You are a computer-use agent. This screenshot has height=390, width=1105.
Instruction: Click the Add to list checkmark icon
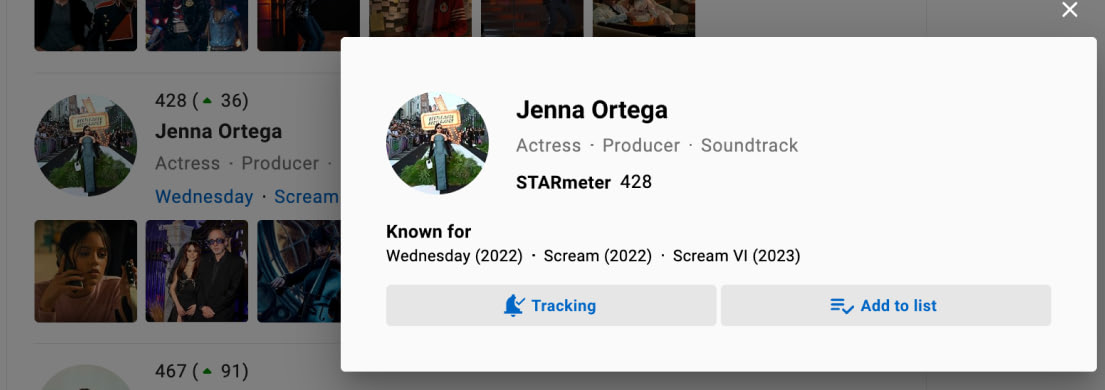tap(842, 306)
